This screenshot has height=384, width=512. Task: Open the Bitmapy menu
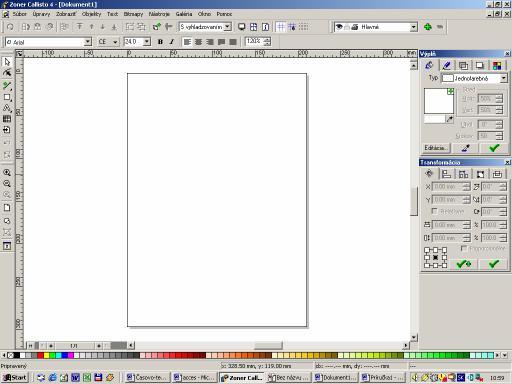click(133, 14)
